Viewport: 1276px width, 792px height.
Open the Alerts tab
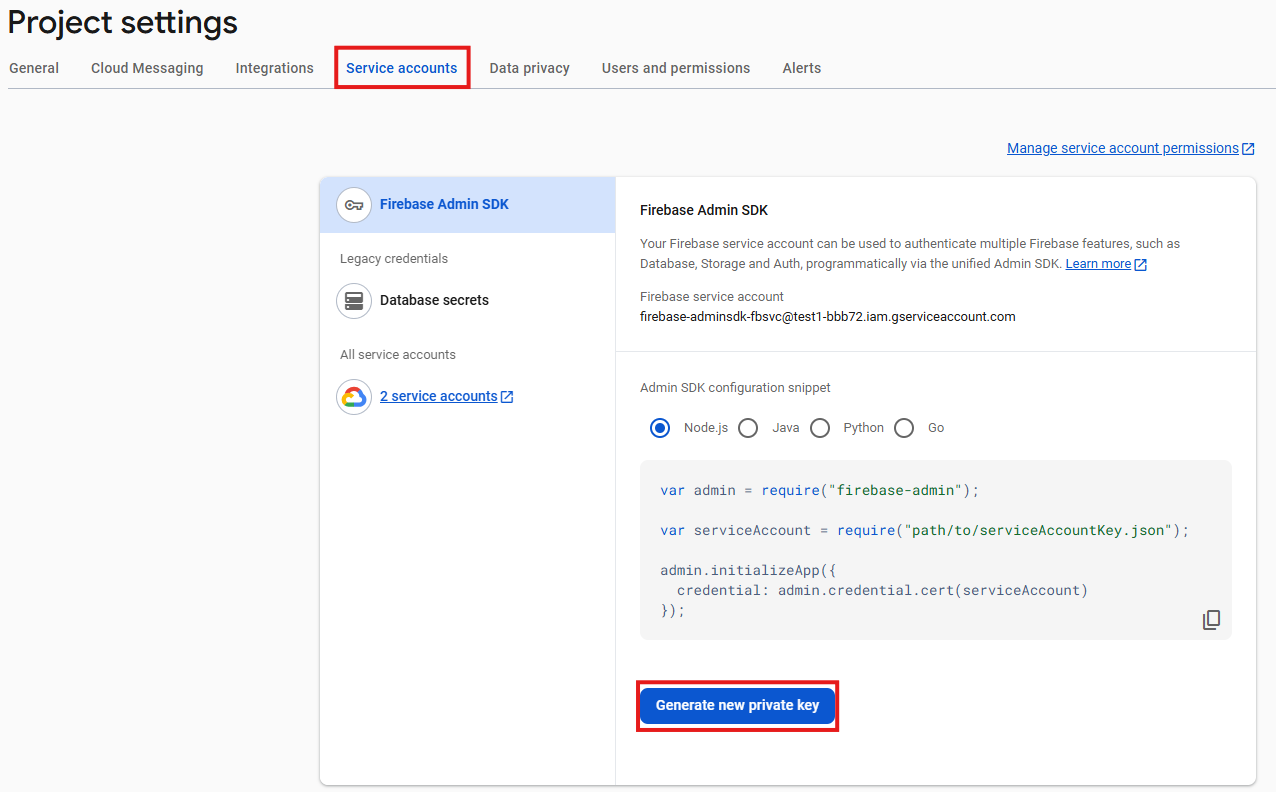802,68
